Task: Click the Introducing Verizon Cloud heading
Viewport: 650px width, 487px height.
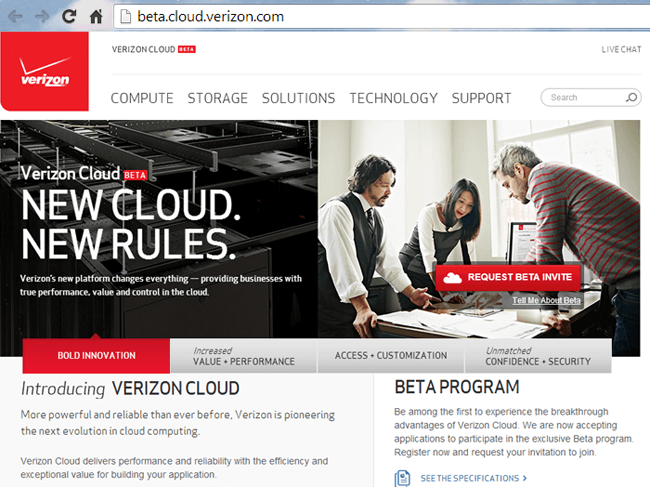Action: point(130,389)
